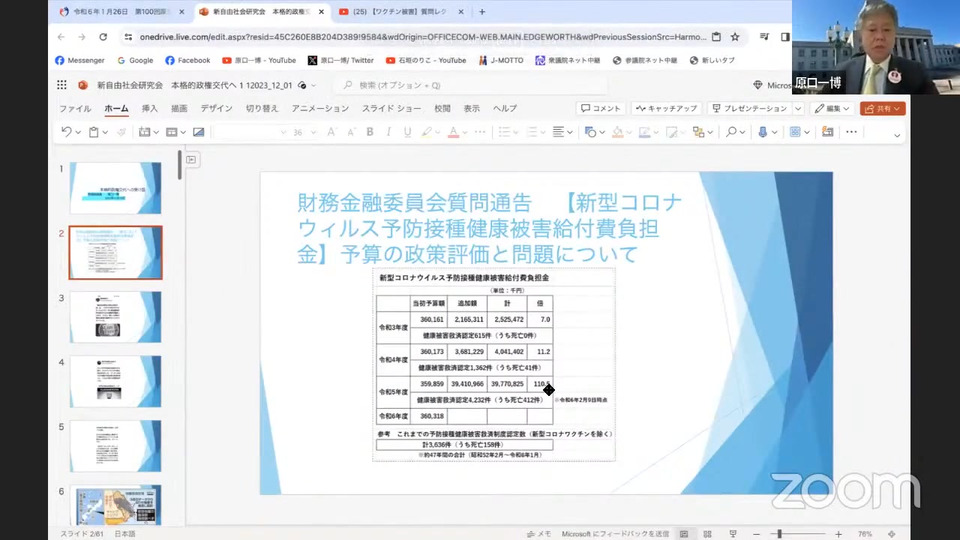960x540 pixels.
Task: Open the Dictate dropdown arrow
Action: click(x=774, y=132)
